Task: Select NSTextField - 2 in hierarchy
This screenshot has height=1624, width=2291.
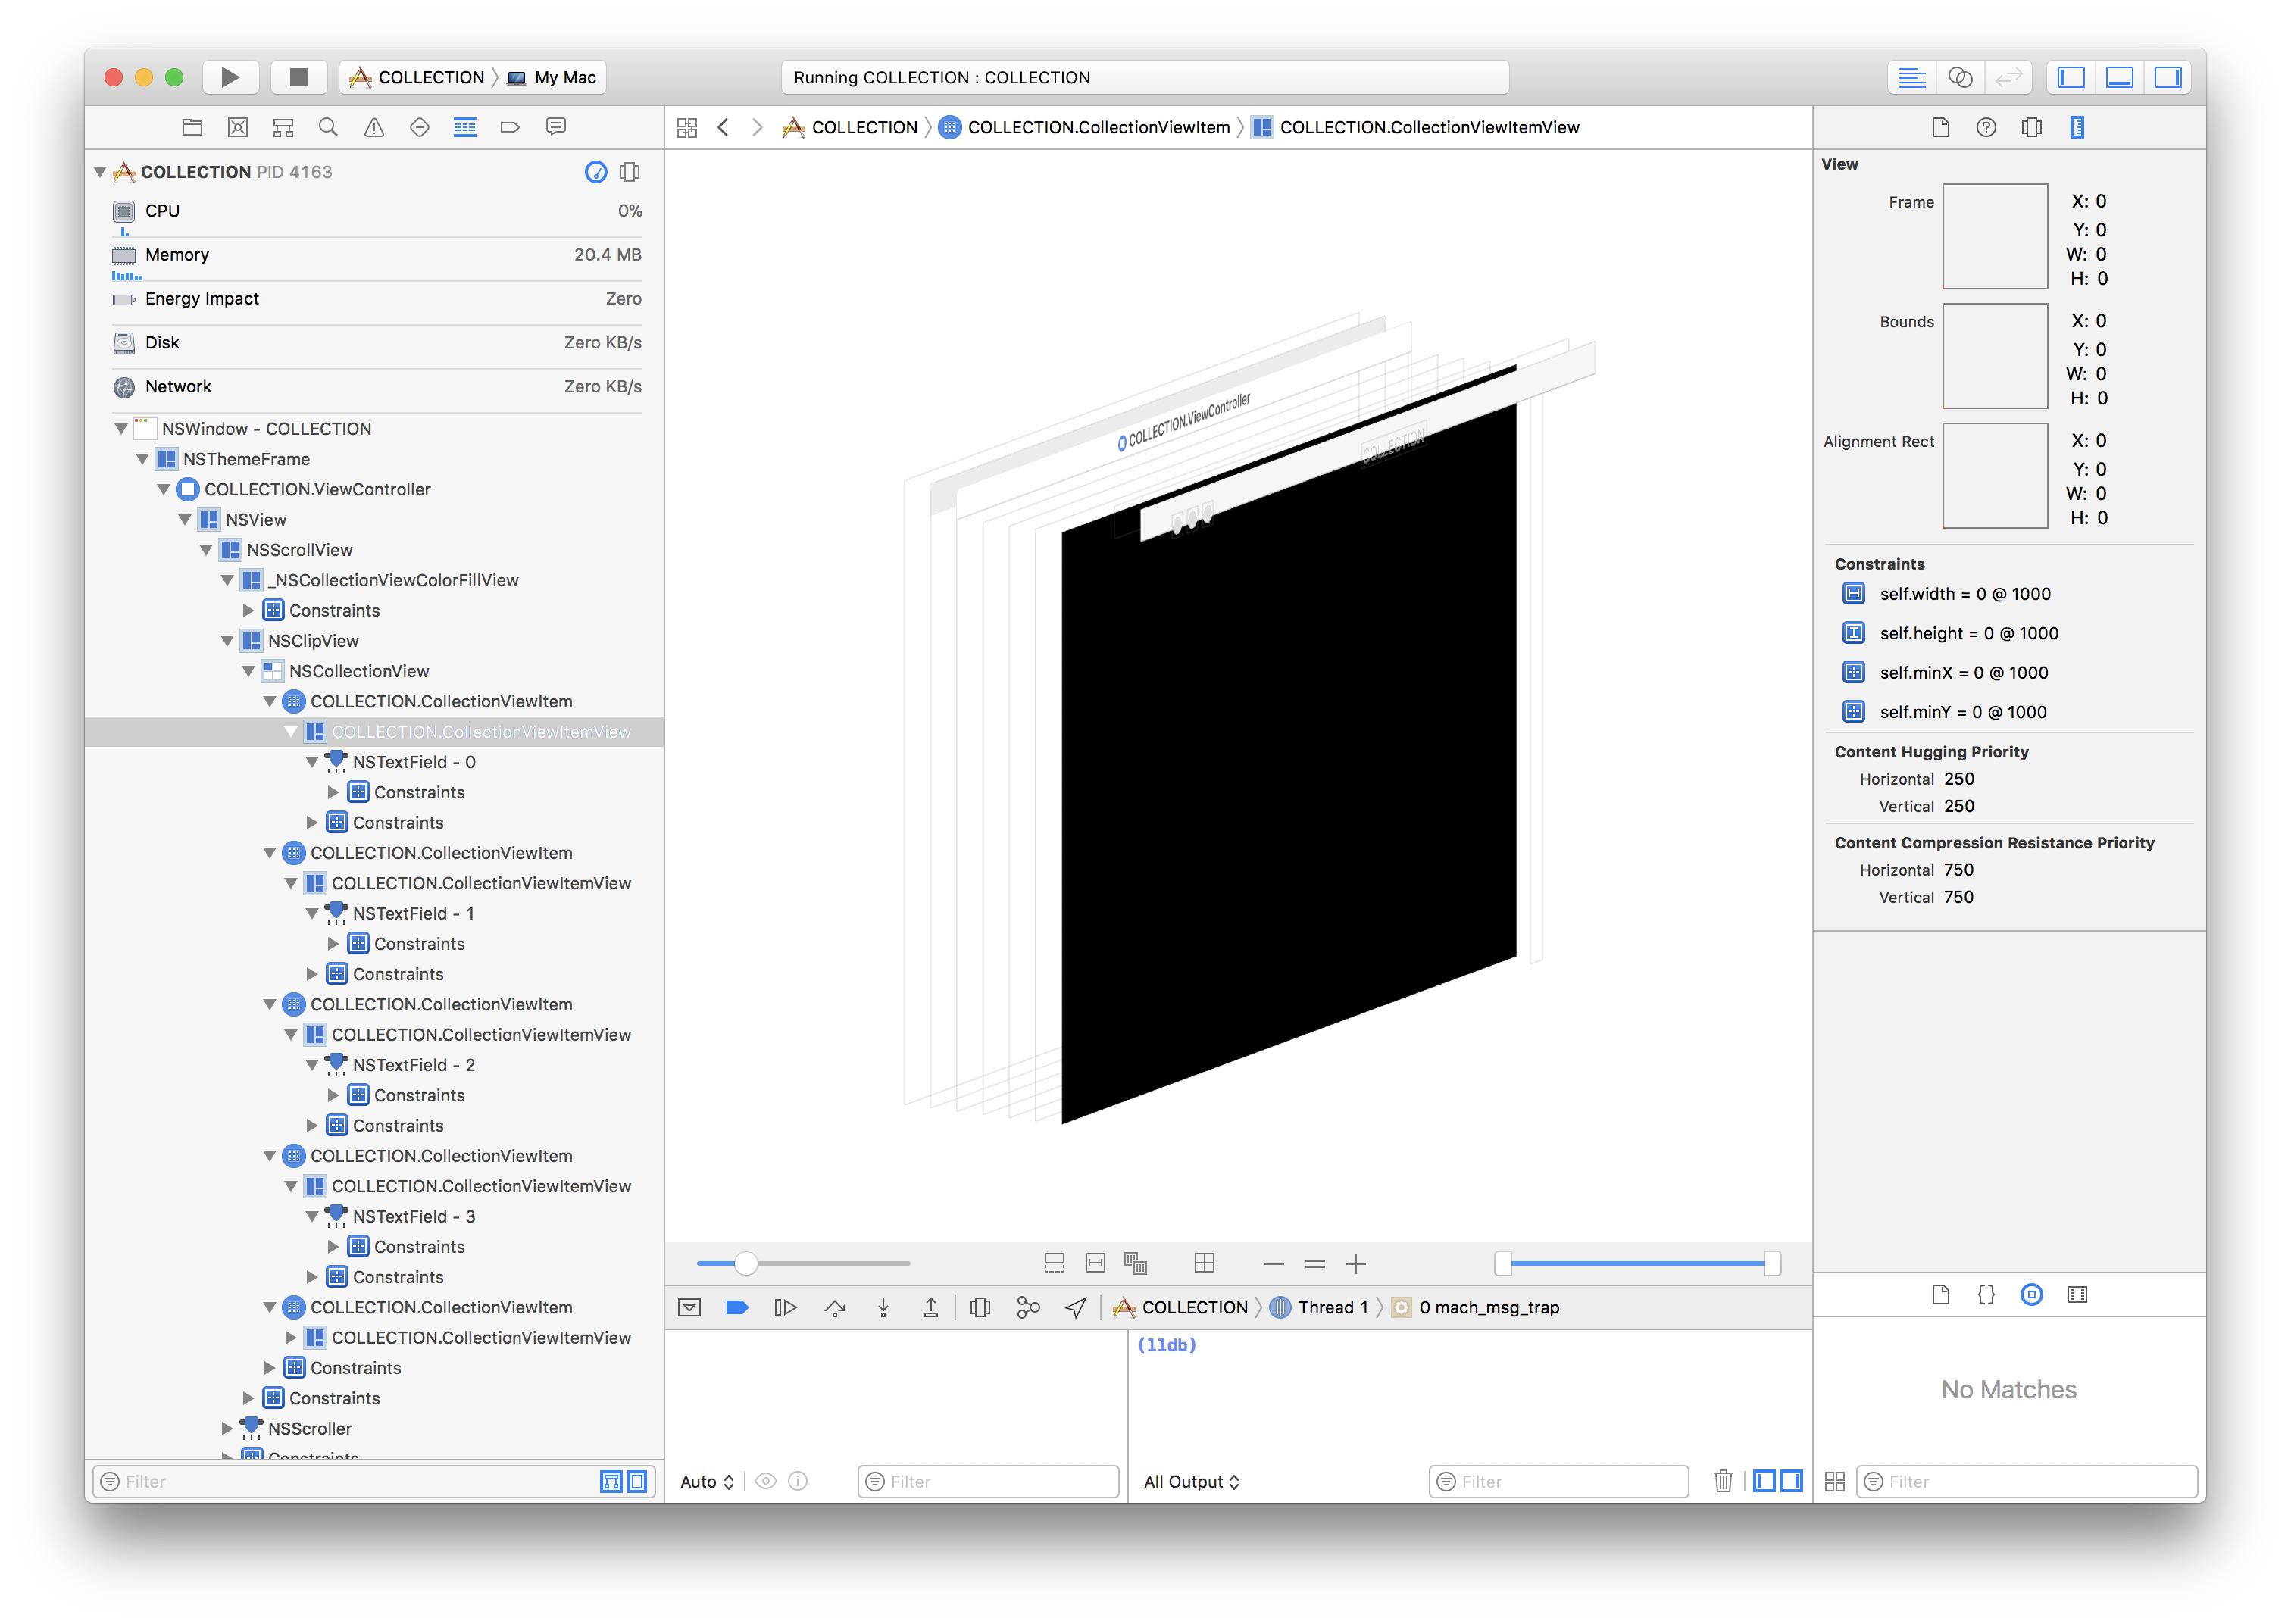Action: point(413,1065)
